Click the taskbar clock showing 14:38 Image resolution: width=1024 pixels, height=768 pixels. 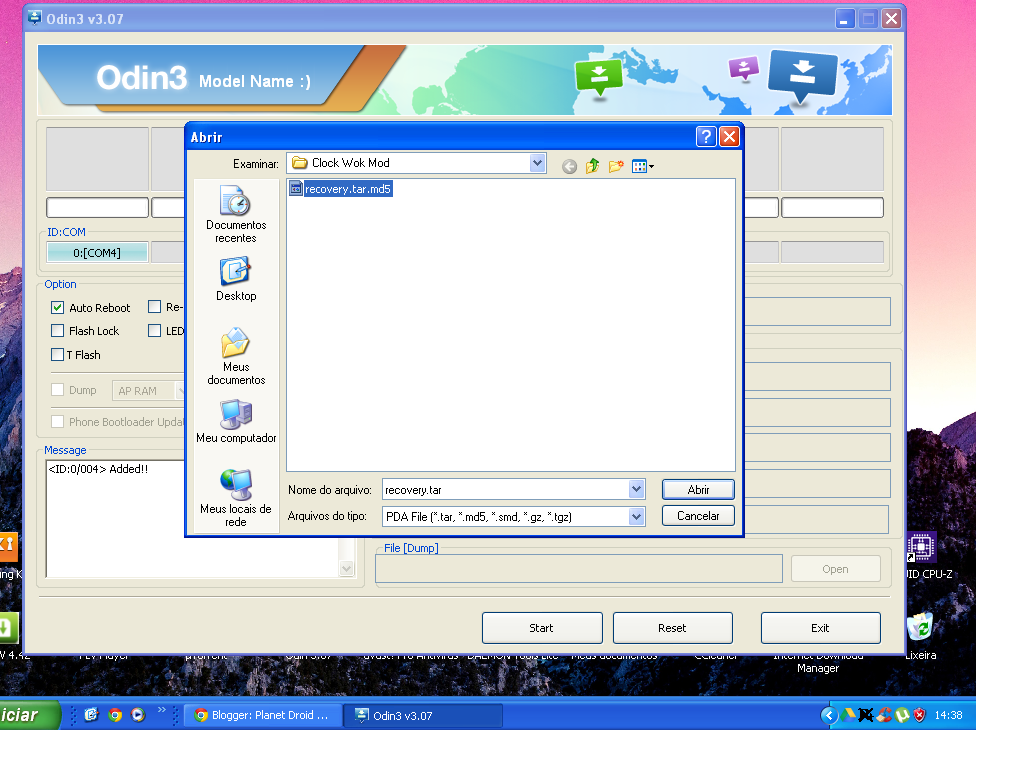[x=948, y=715]
